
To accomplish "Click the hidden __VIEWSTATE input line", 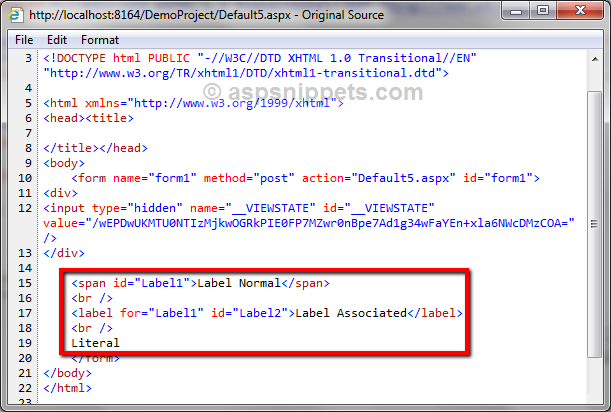I will (x=239, y=208).
